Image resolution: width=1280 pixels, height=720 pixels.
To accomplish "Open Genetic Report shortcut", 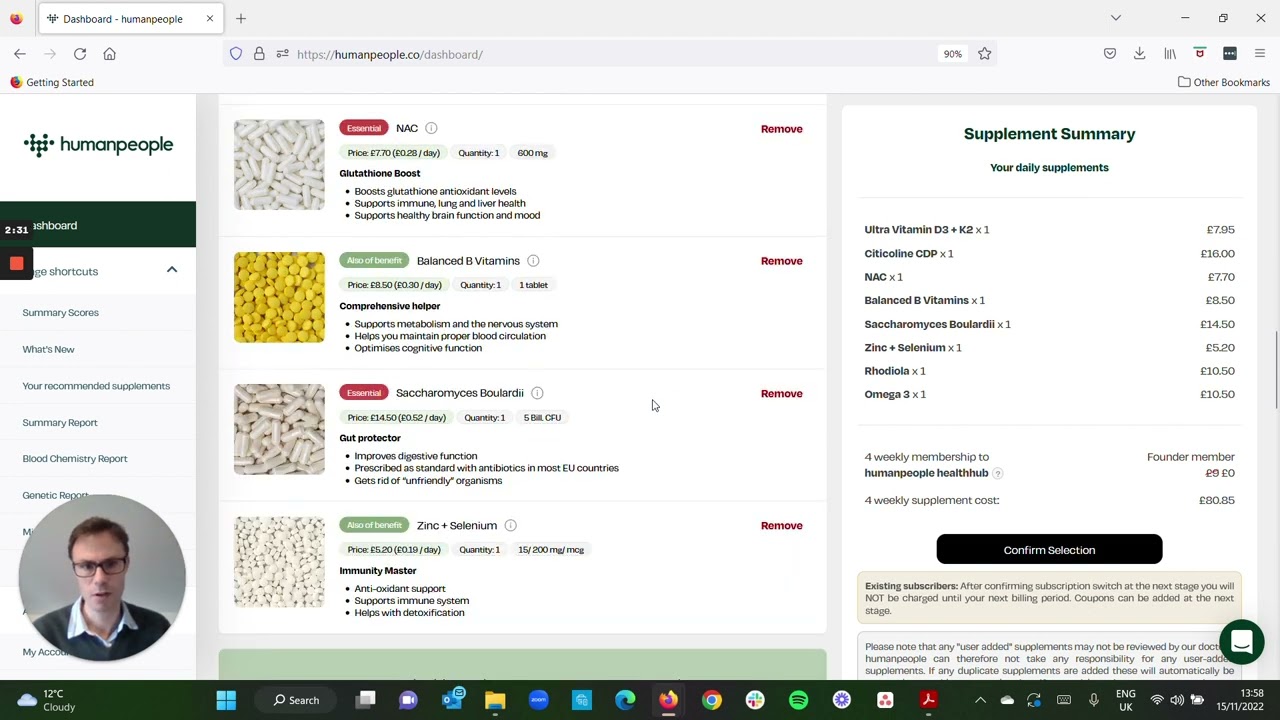I will point(55,495).
